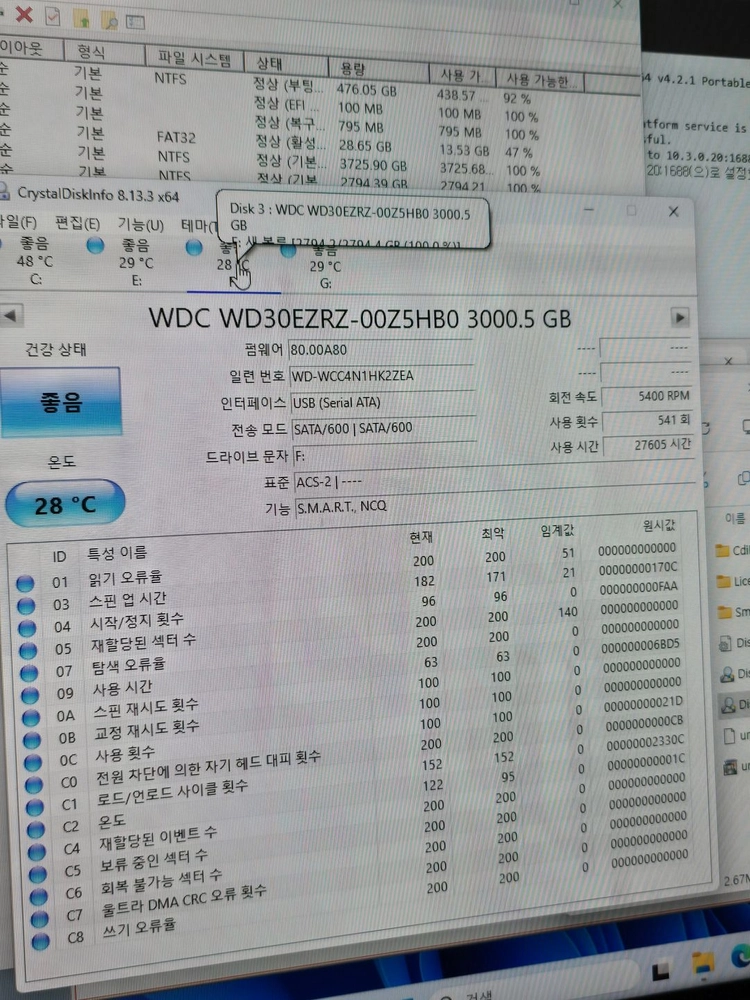The width and height of the screenshot is (750, 1000).
Task: Click status circle for C5 보류 중인 섹터 수
Action: [38, 874]
